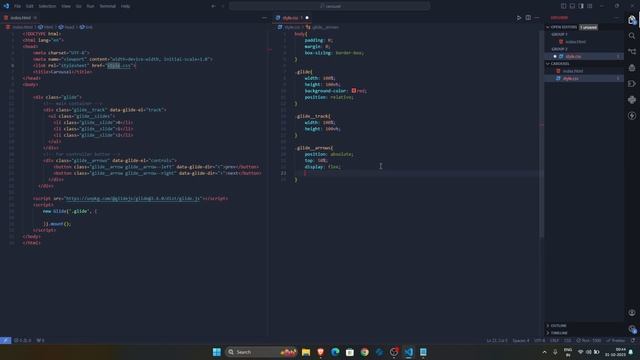Close the index.html tab
Screen dimensions: 640x360
coord(35,18)
